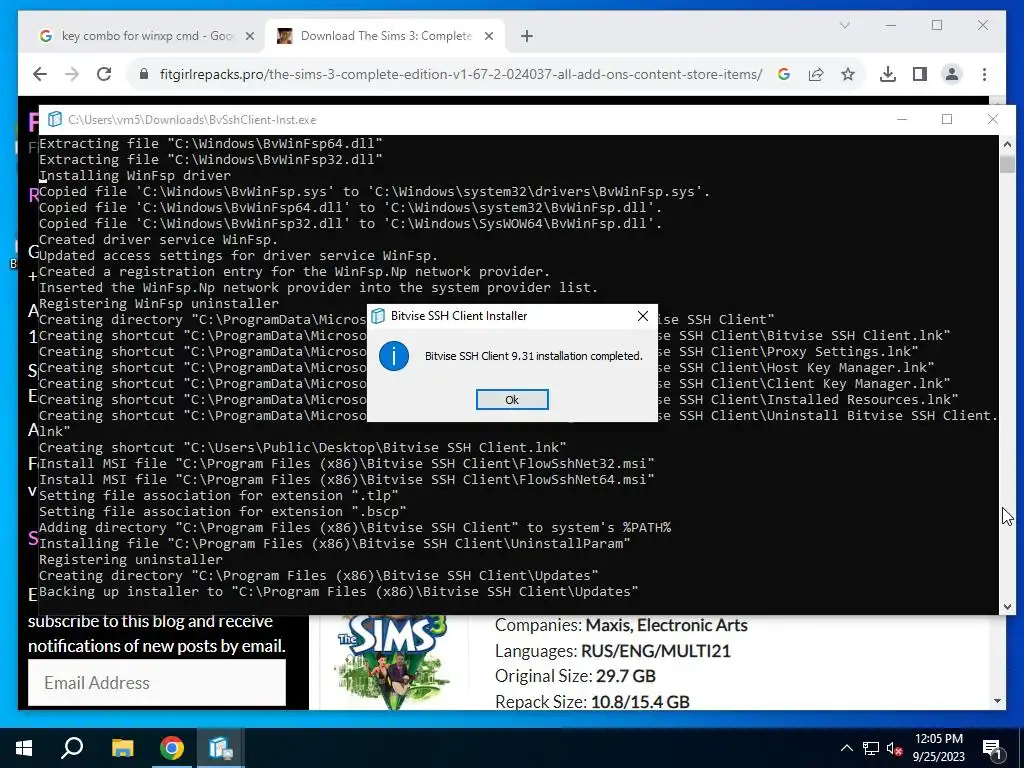Click the Chrome address bar URL

[460, 74]
